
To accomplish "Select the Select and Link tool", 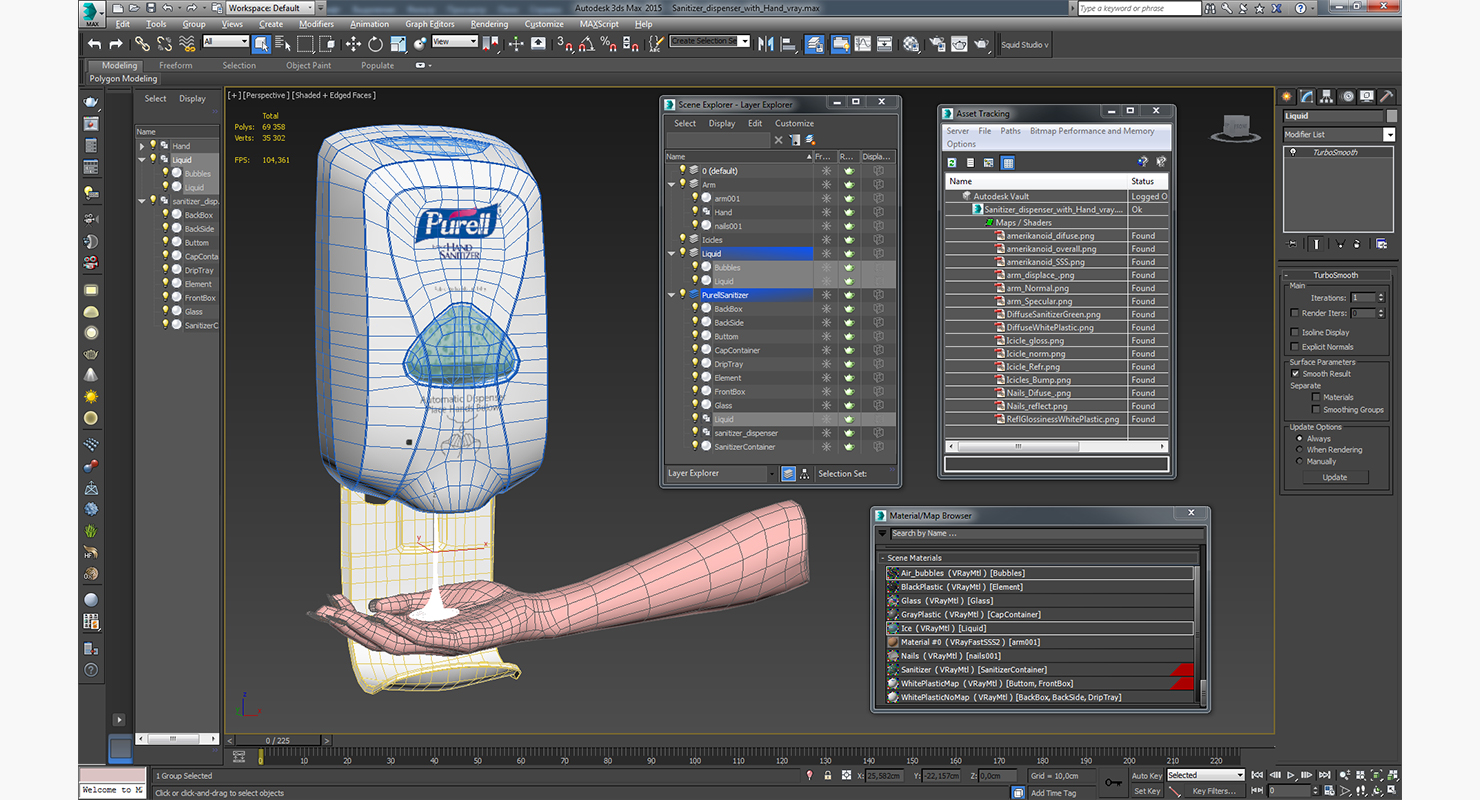I will (x=143, y=44).
